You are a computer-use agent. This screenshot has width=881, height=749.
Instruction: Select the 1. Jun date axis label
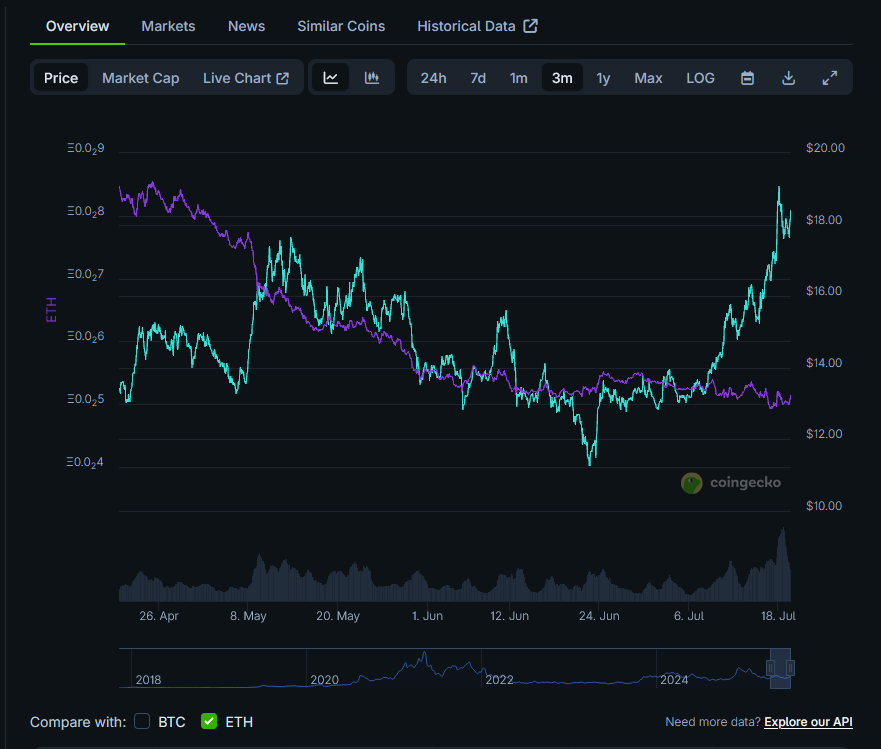(x=427, y=616)
